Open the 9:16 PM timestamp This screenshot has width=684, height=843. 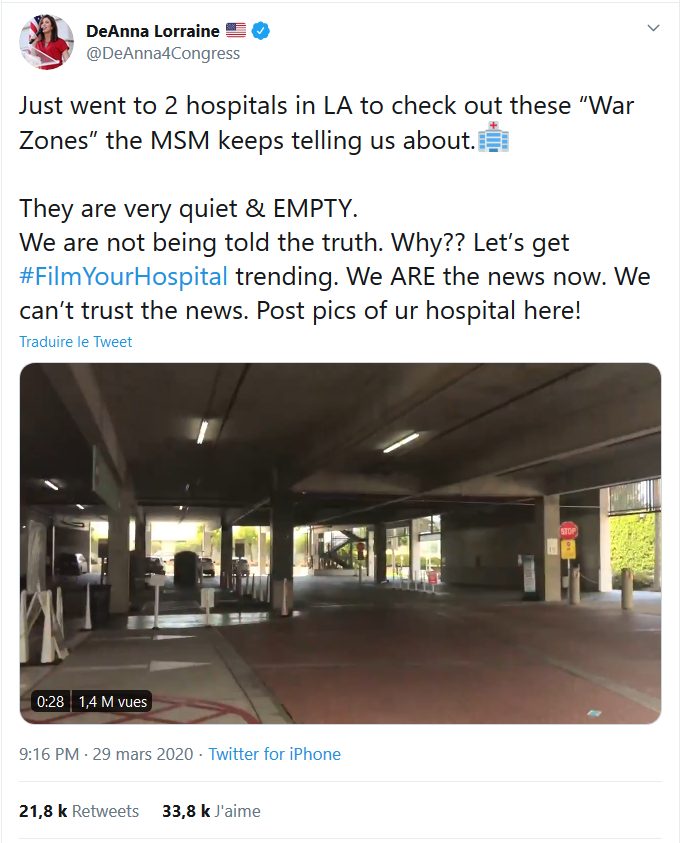click(x=49, y=754)
